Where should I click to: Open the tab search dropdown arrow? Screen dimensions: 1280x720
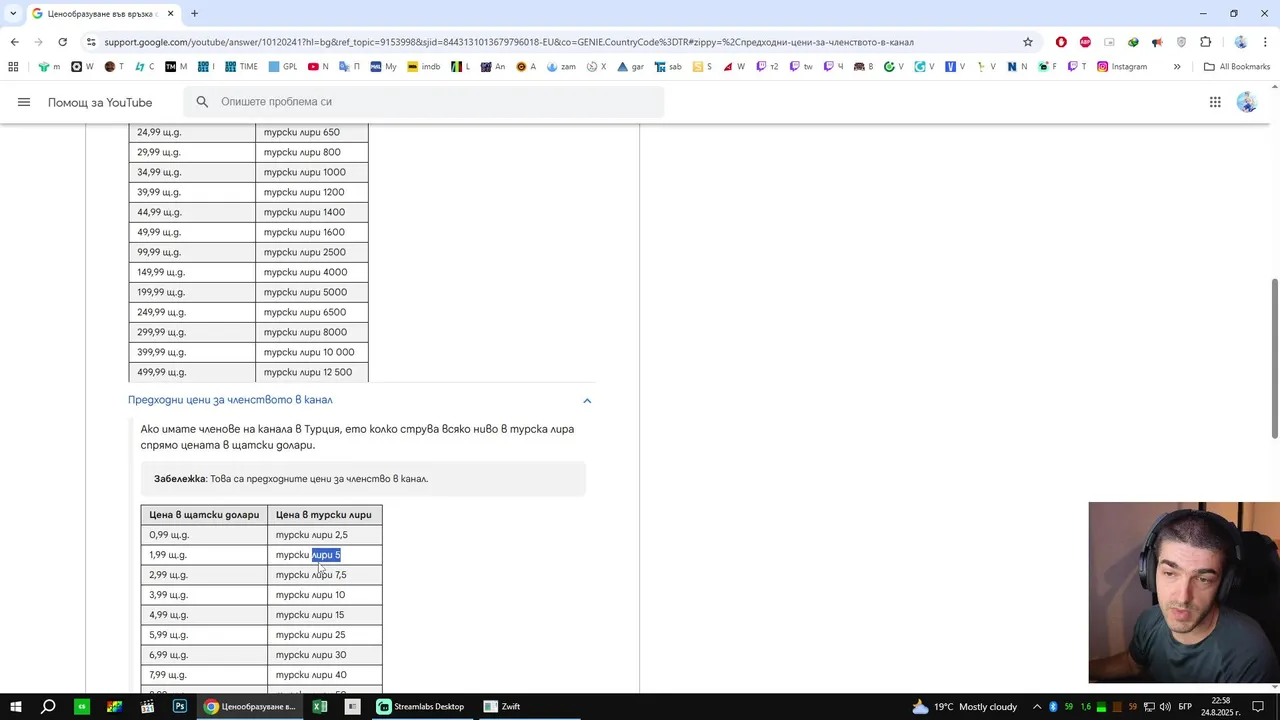12,13
